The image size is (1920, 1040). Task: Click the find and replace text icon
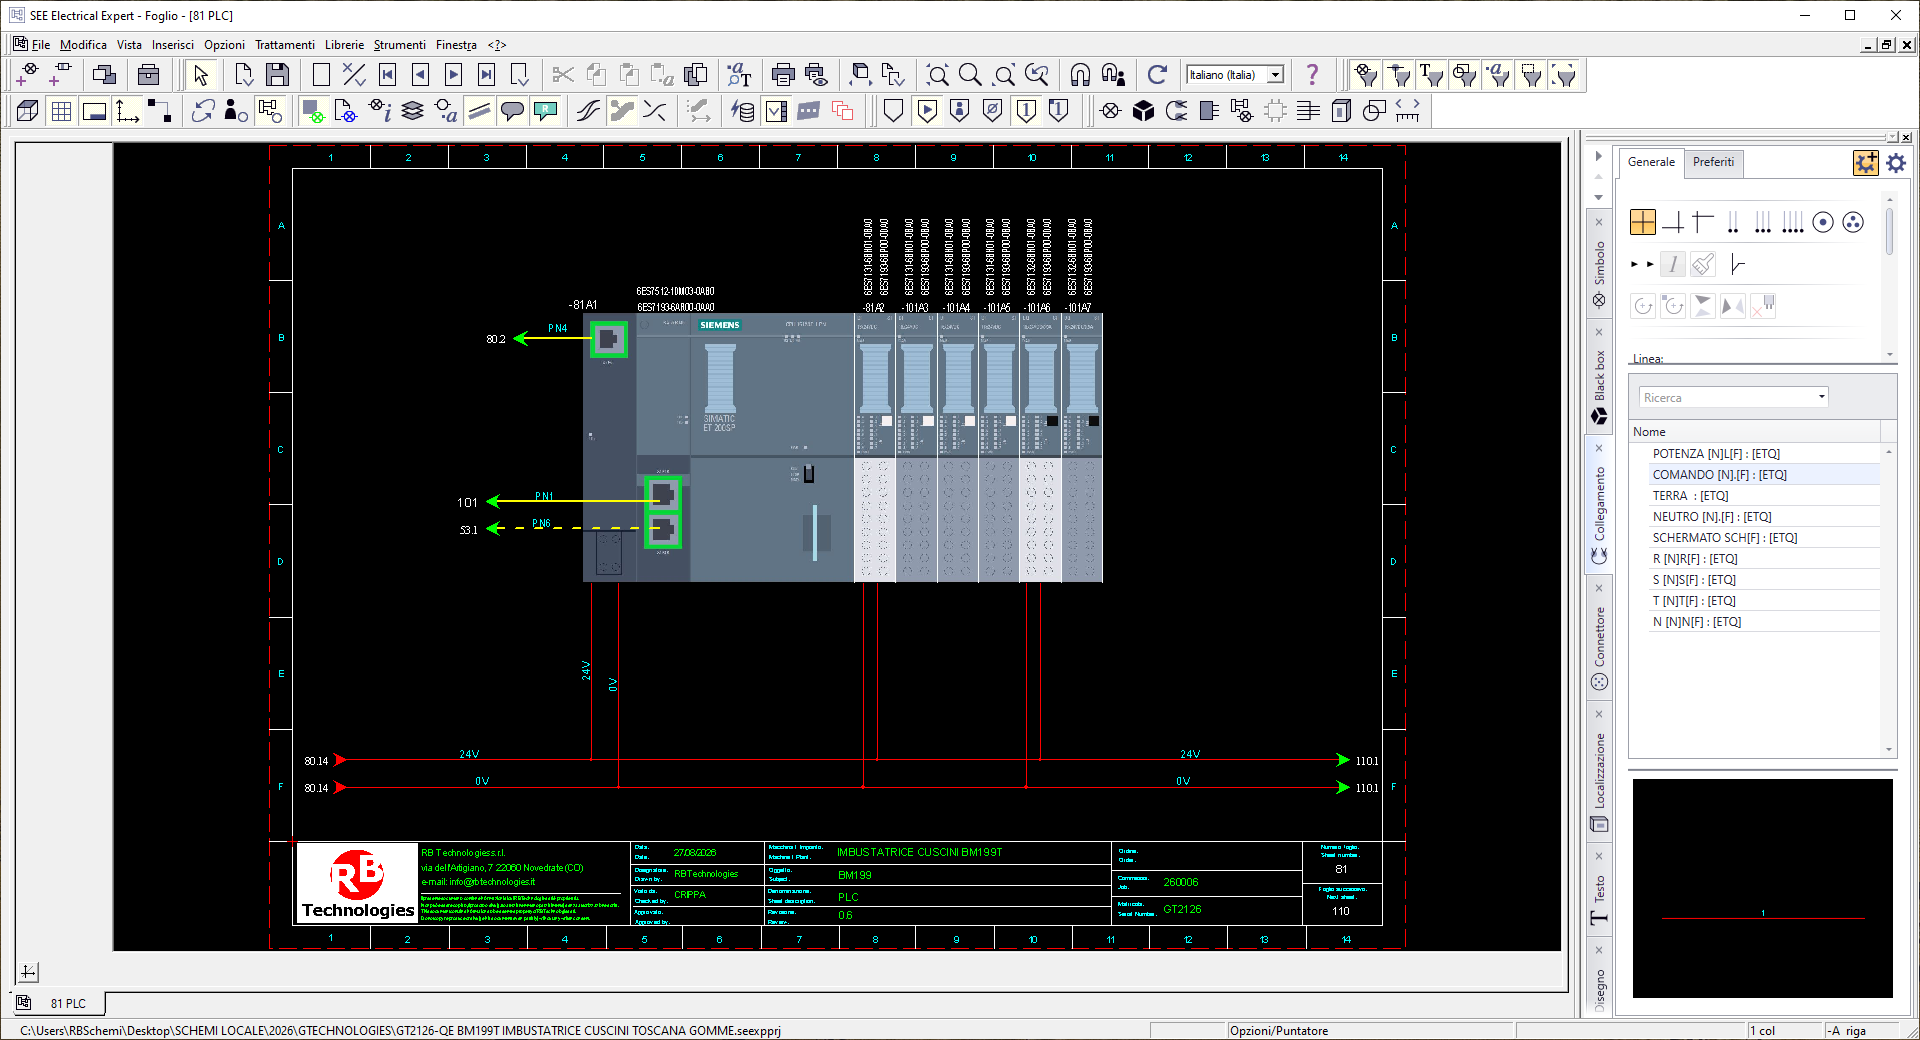739,75
